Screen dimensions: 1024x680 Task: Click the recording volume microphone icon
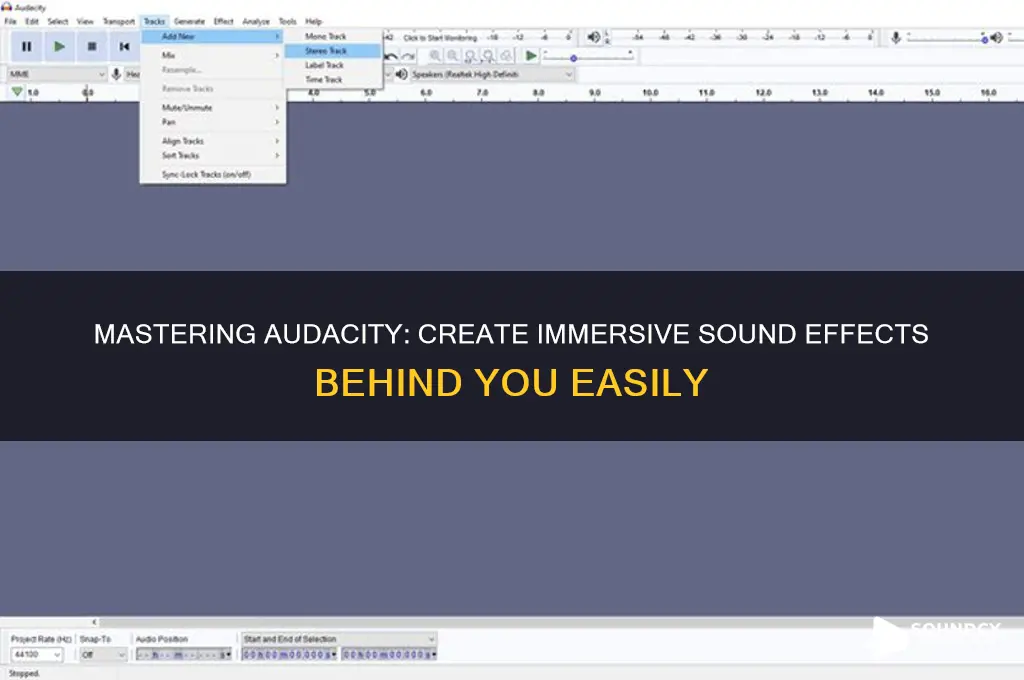tap(896, 38)
